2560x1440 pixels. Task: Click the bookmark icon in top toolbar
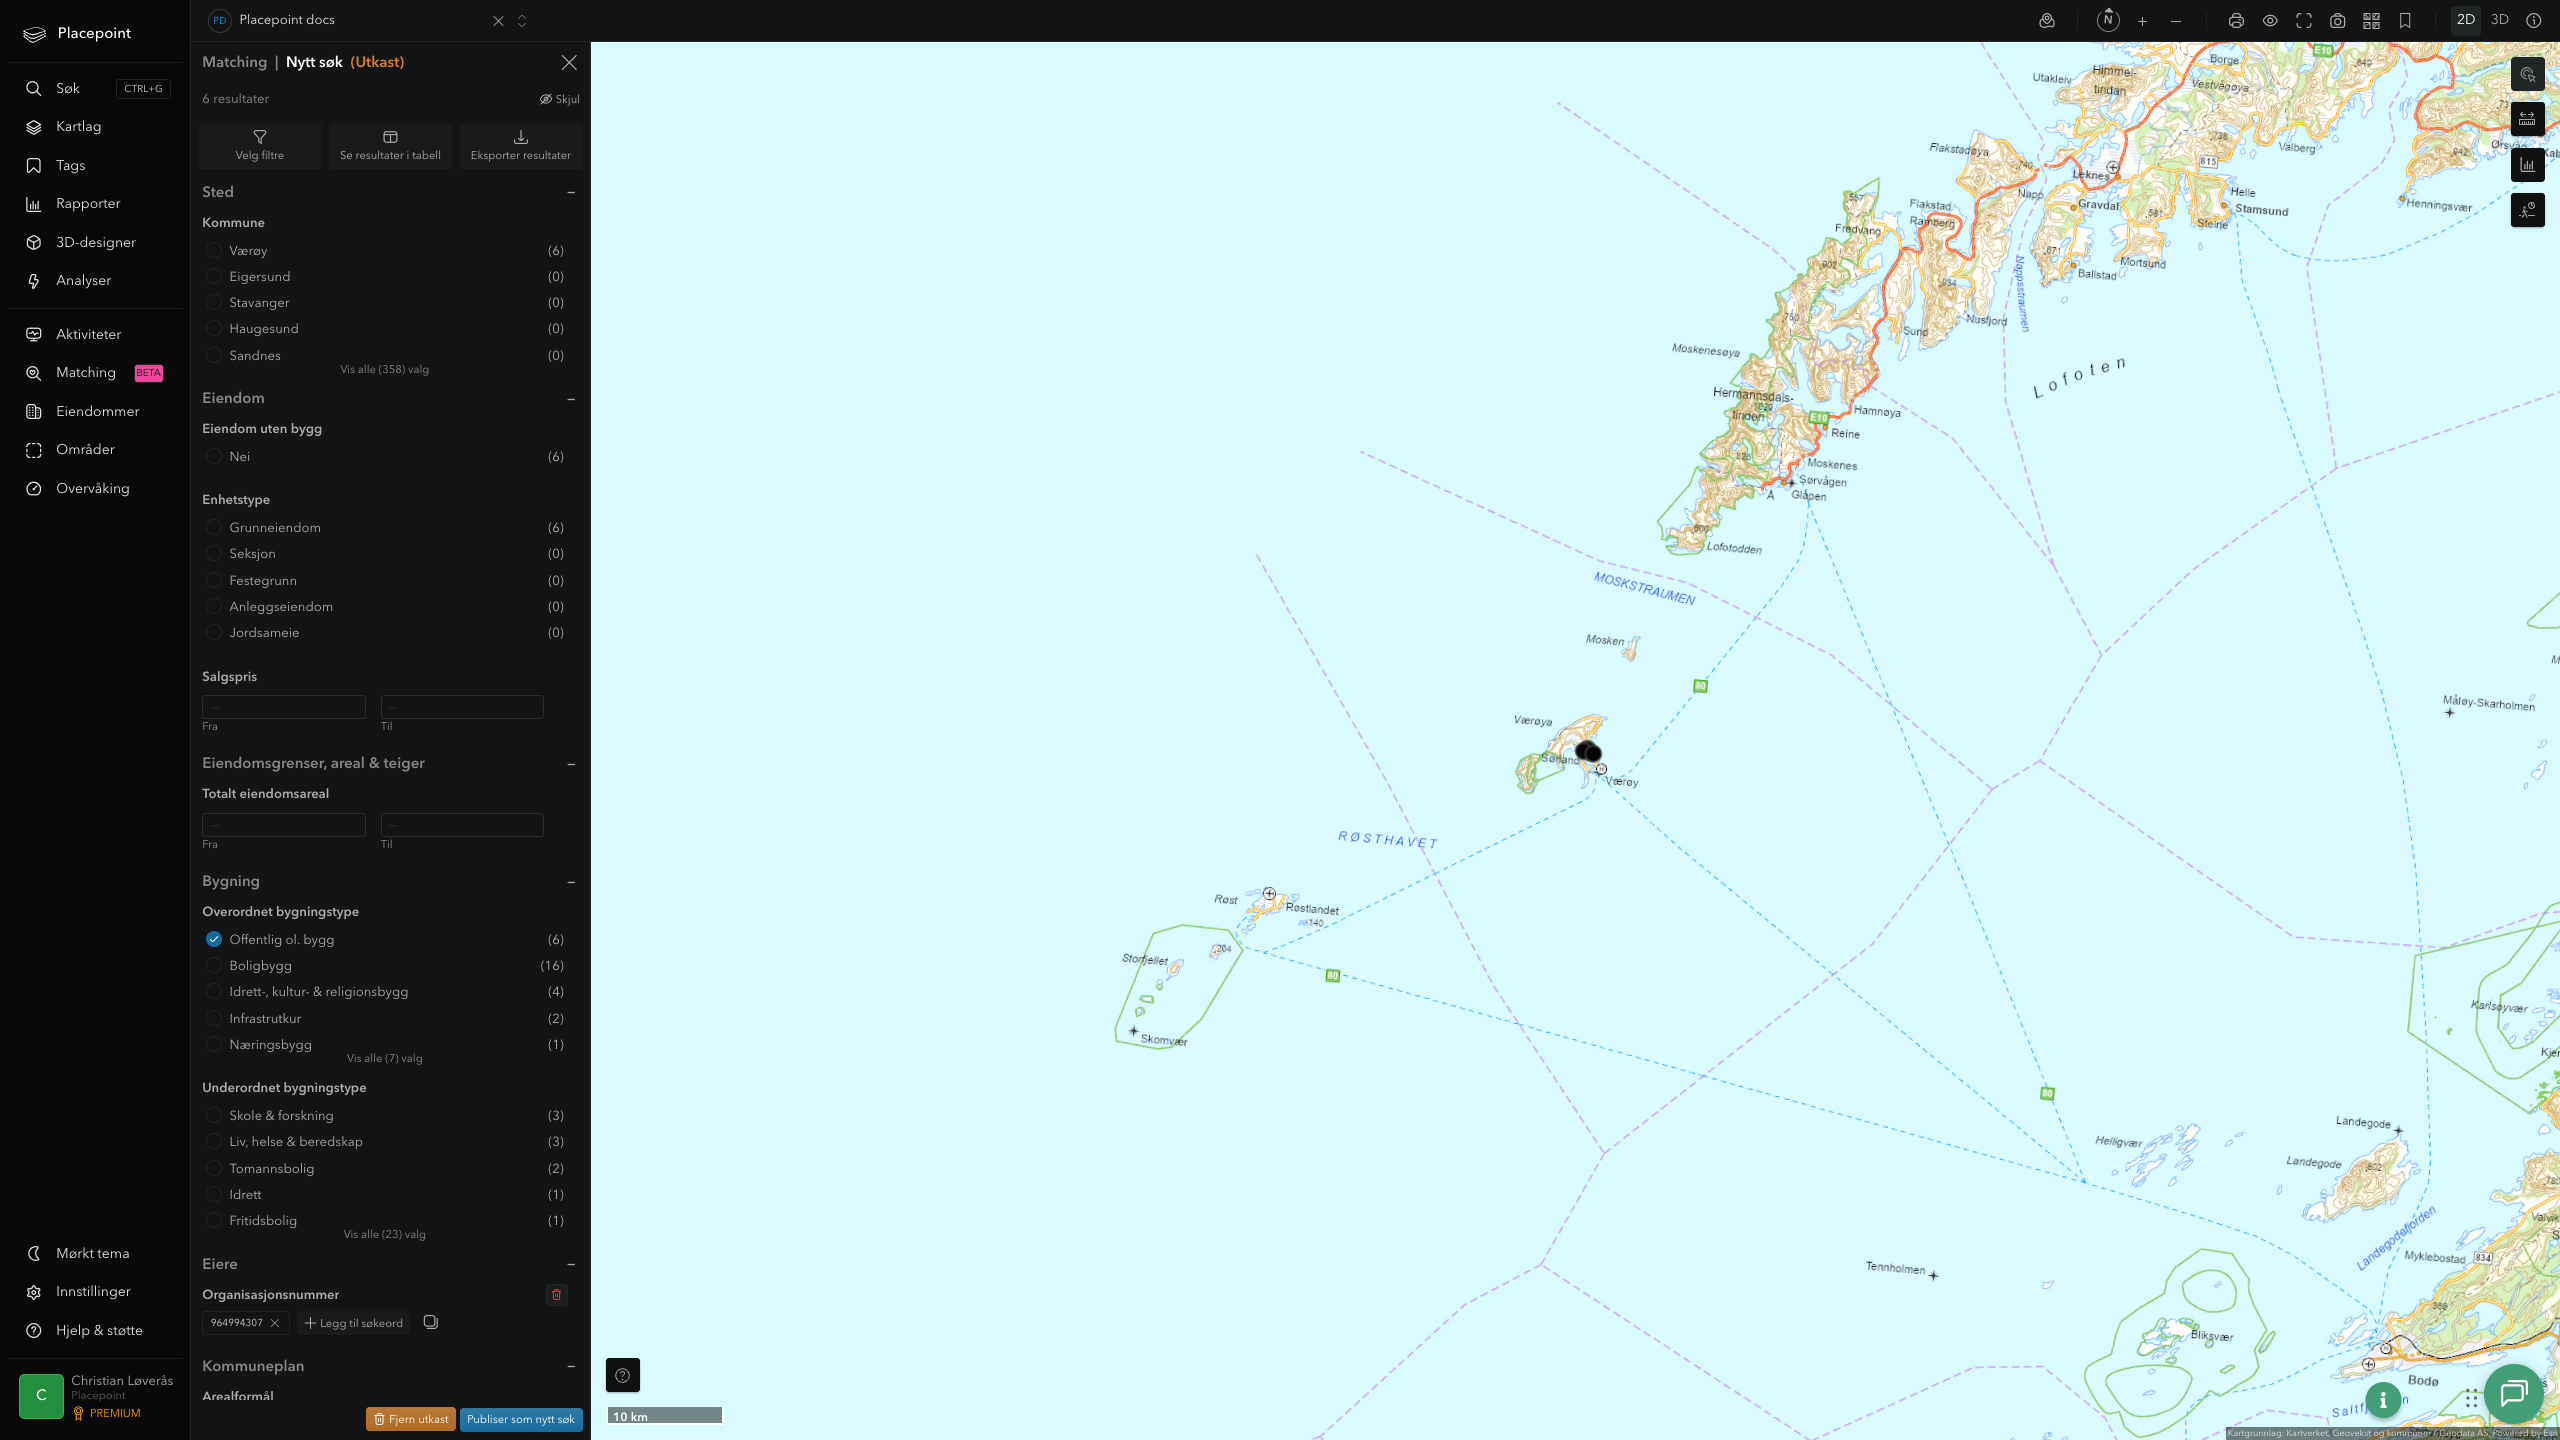point(2405,21)
